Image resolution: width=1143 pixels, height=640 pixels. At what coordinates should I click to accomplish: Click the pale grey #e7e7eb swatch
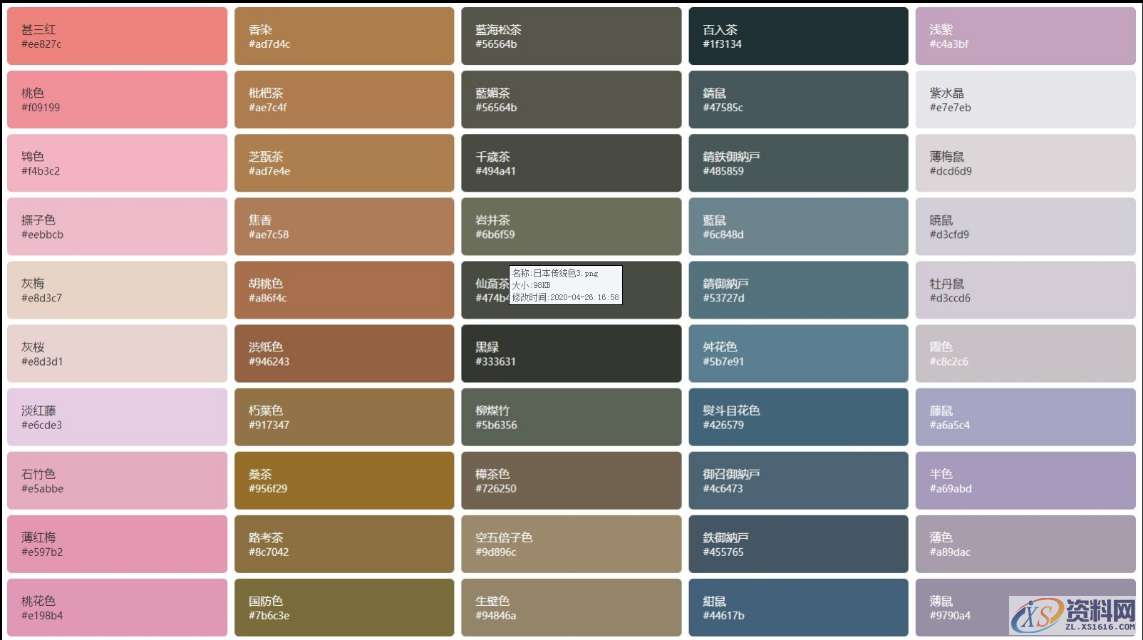(x=1025, y=100)
